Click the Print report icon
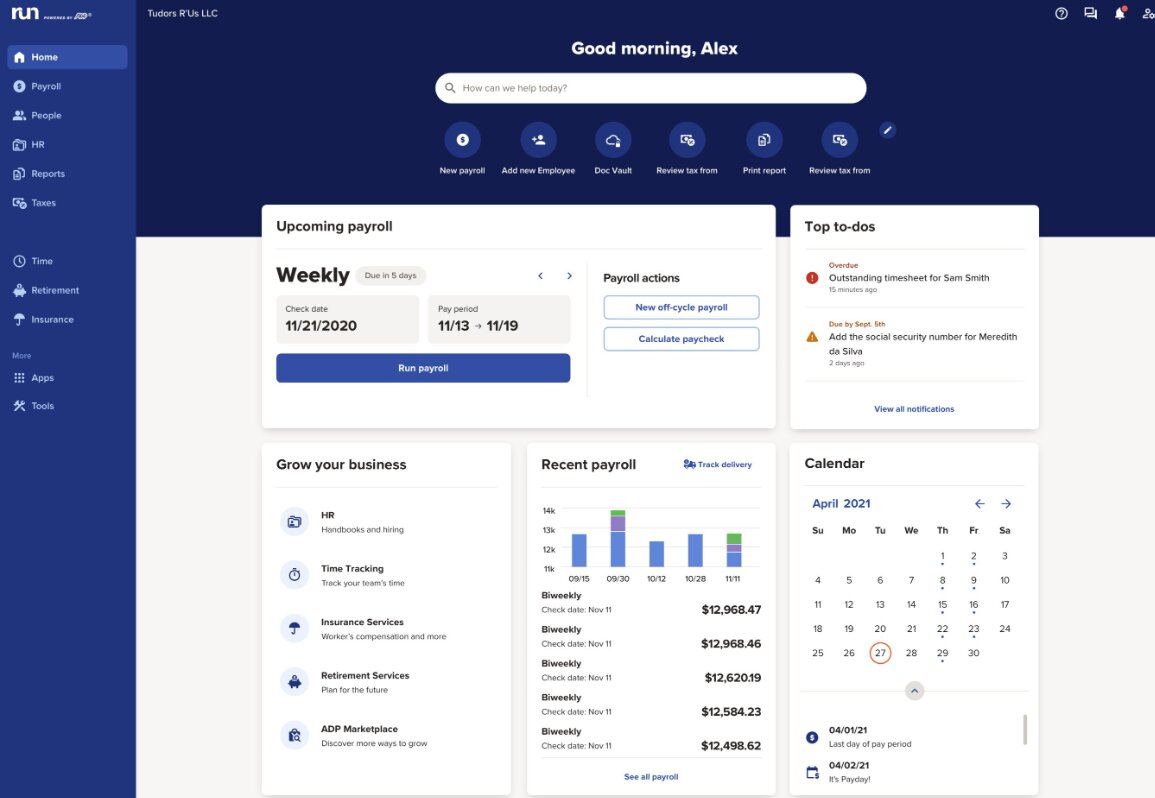The image size is (1155, 798). click(x=764, y=140)
